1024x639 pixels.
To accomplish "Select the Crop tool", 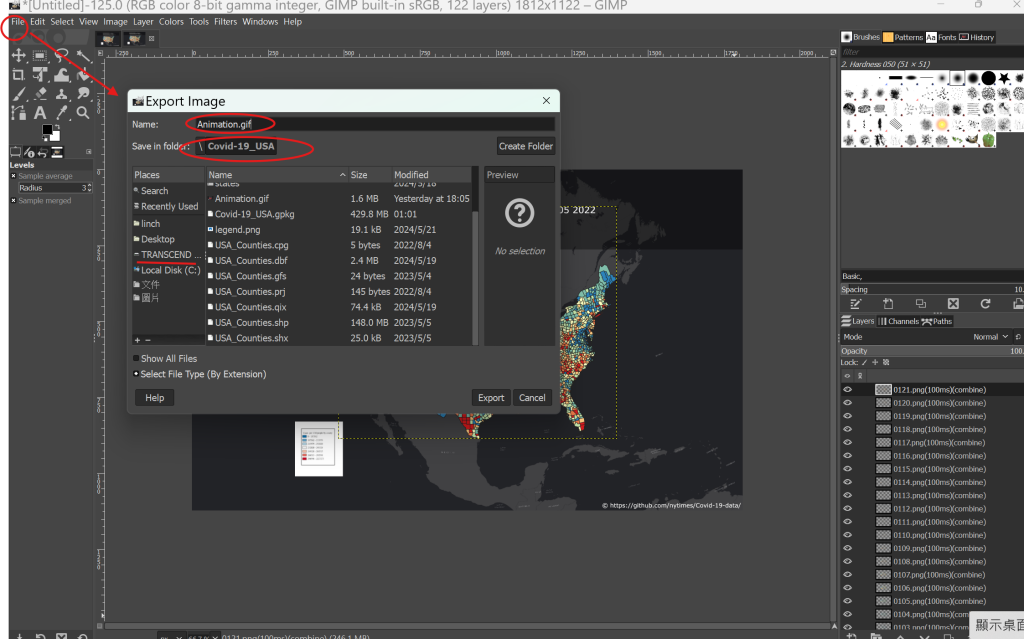I will pos(18,74).
